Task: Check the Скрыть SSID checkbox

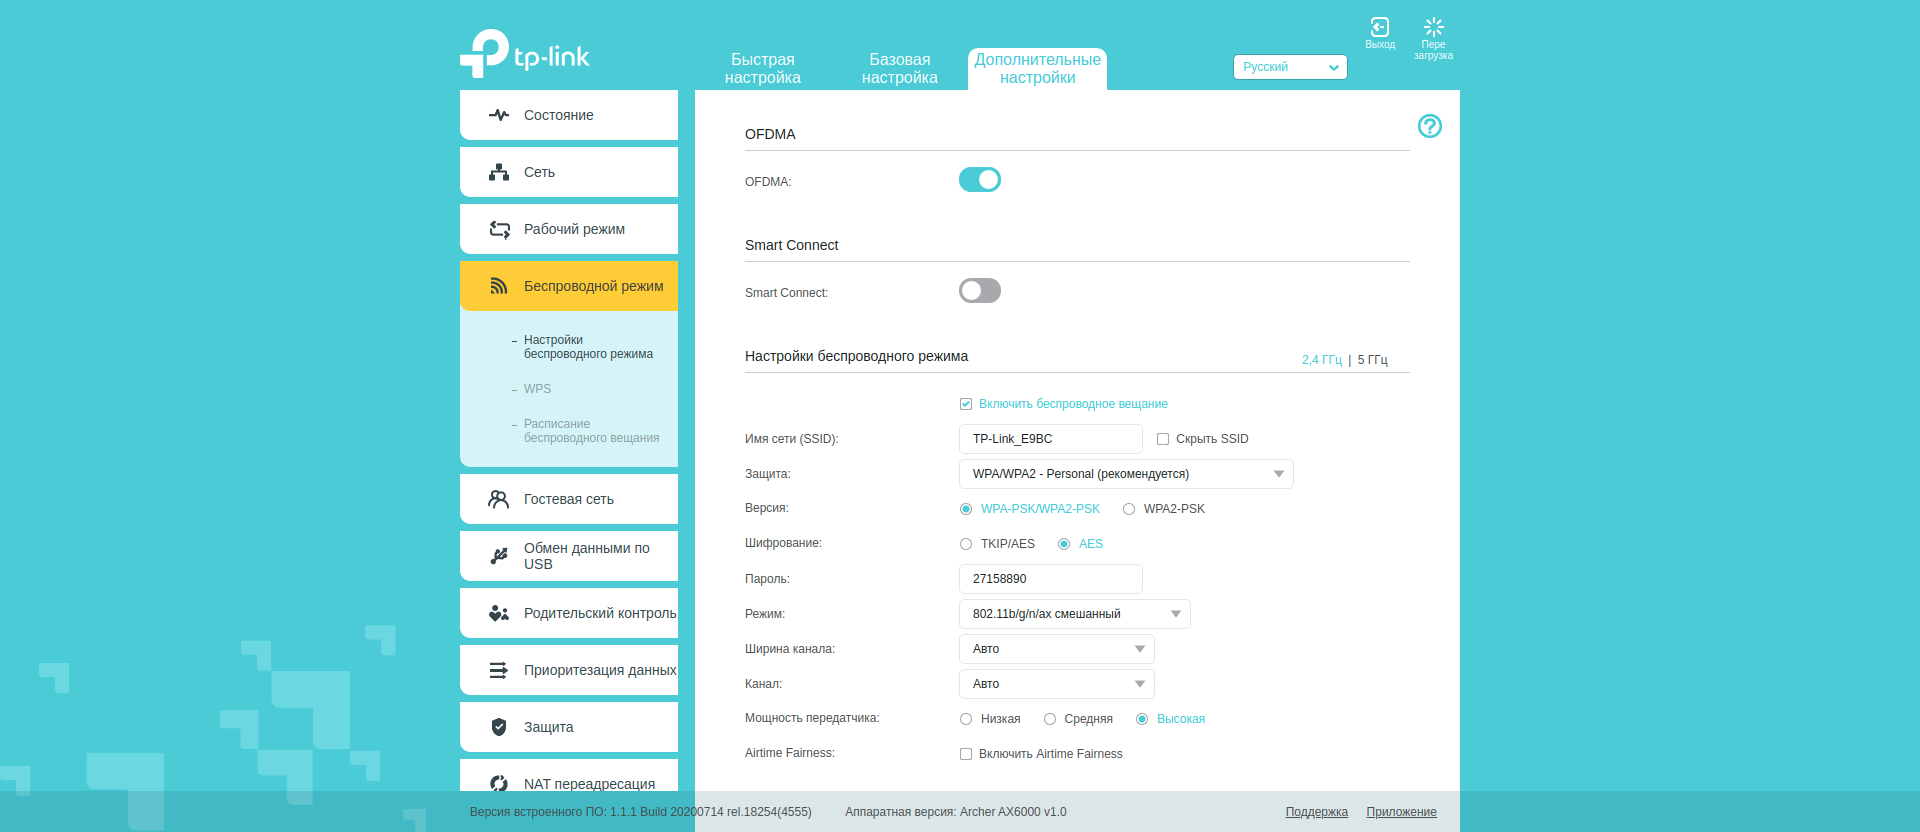Action: [1163, 439]
